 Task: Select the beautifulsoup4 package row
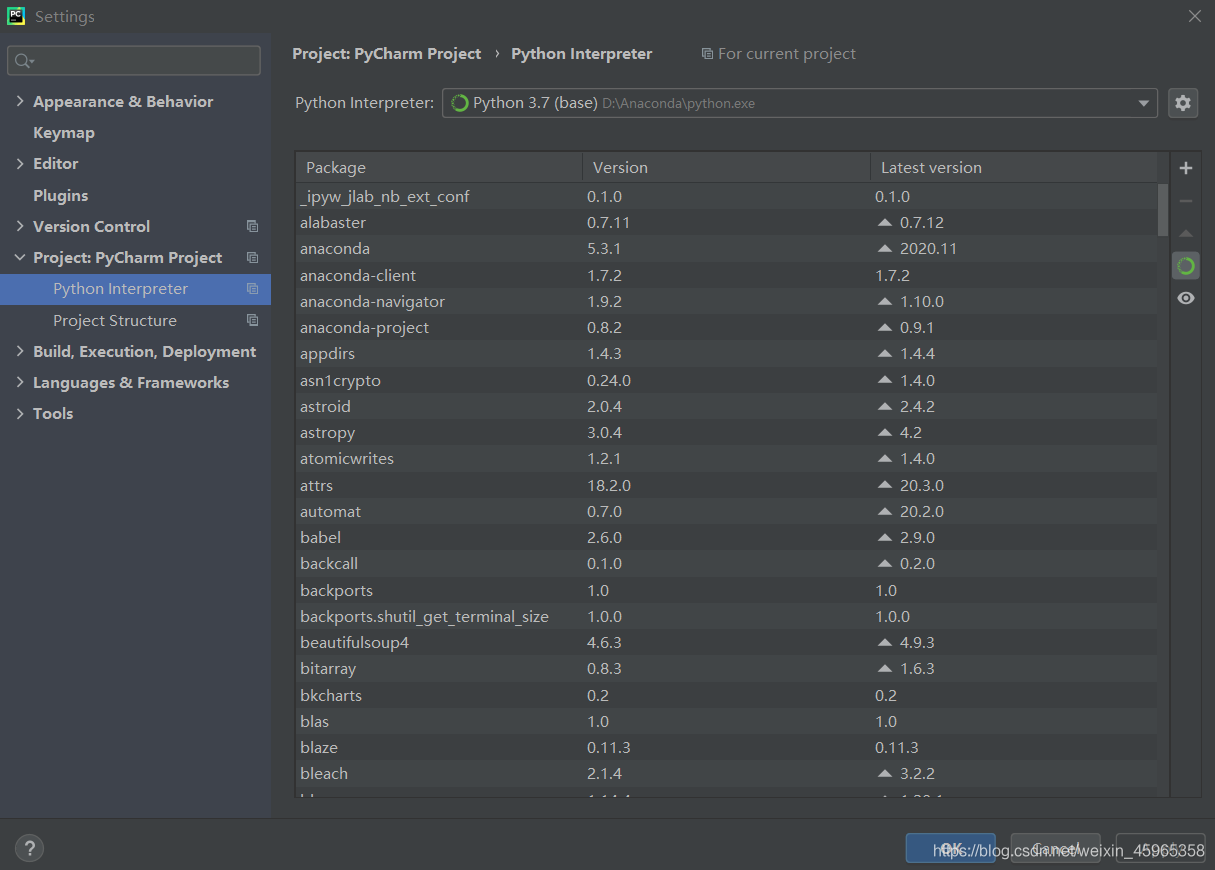click(x=726, y=643)
